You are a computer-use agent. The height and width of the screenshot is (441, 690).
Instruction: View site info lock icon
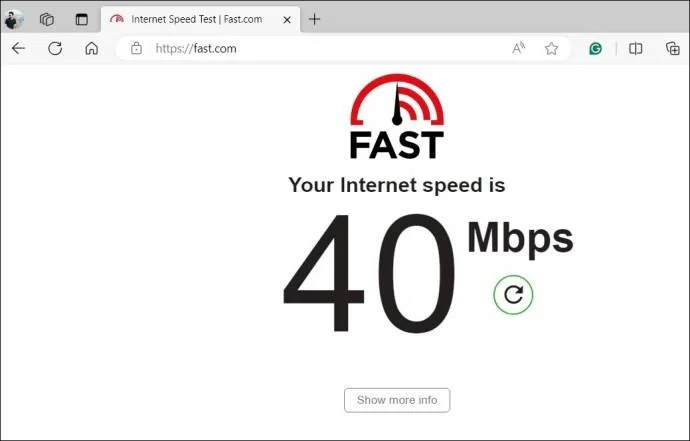[x=136, y=48]
